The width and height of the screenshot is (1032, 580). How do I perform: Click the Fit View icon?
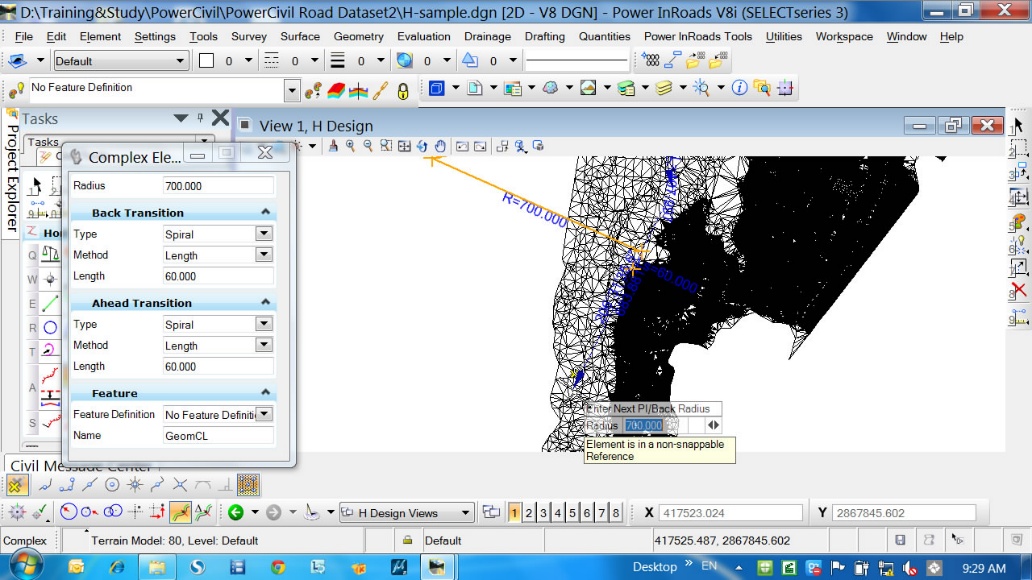[404, 146]
